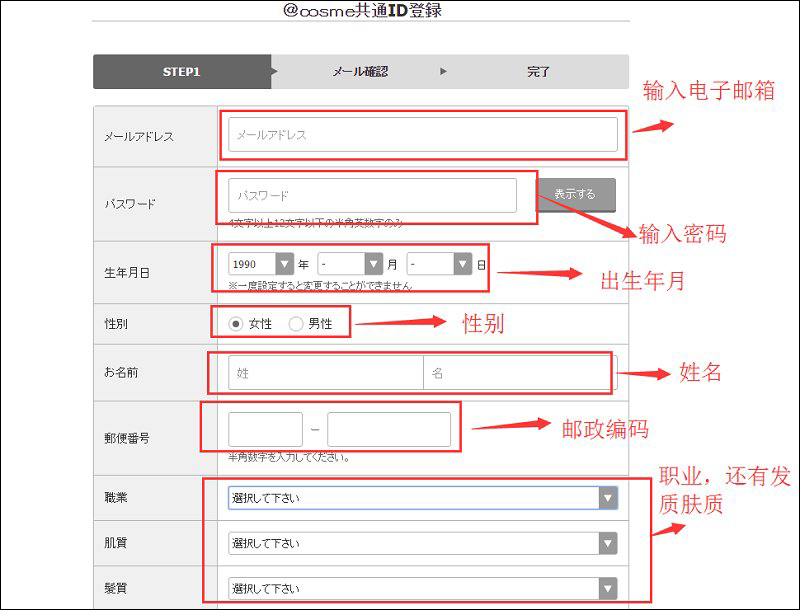Focus the first 郵便番号 postal code box
Screen dimensions: 800x610
tap(265, 429)
